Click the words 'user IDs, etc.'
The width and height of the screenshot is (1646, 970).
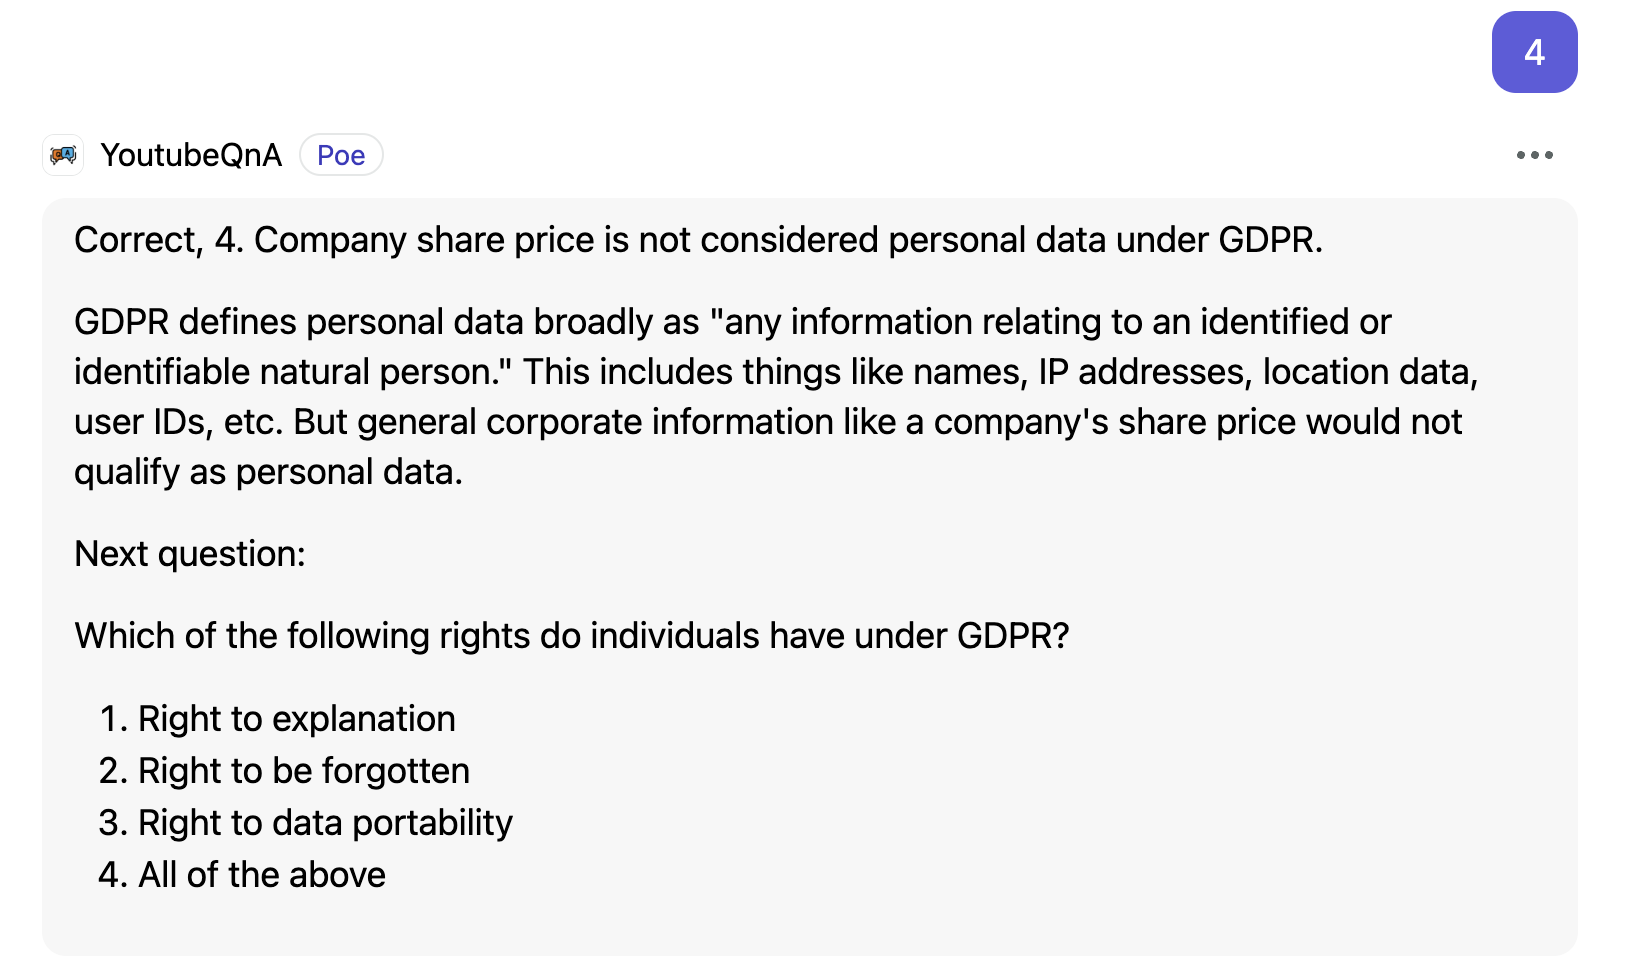tap(178, 422)
